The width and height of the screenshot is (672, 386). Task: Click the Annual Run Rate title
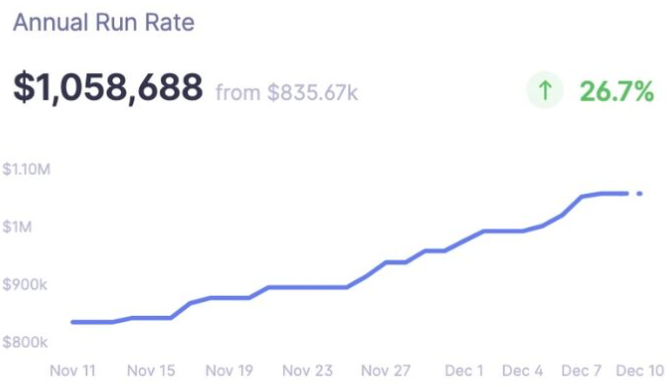pos(104,22)
